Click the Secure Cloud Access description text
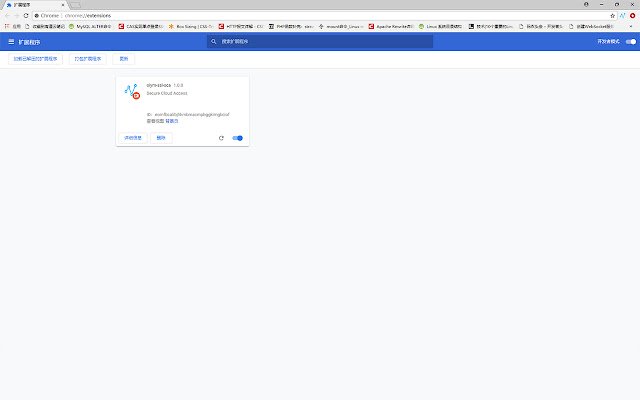The height and width of the screenshot is (400, 640). (x=167, y=93)
